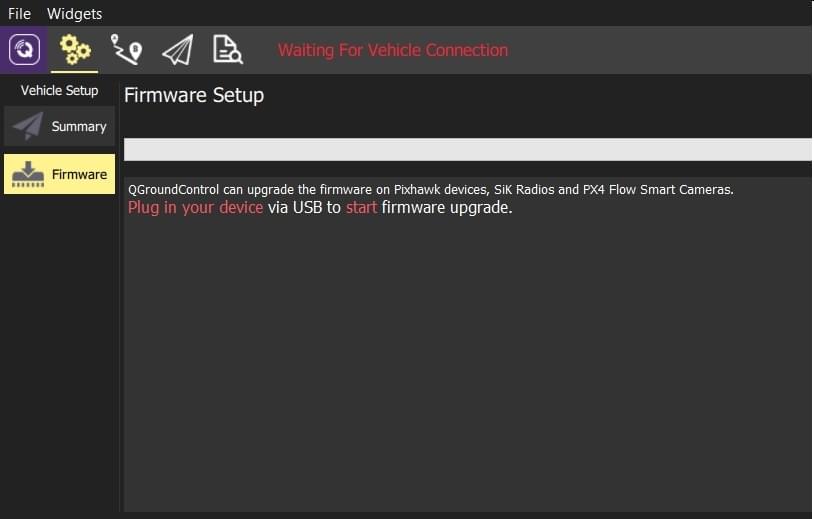Click the Vehicle Setup sidebar heading
Image resolution: width=814 pixels, height=519 pixels.
tap(59, 90)
